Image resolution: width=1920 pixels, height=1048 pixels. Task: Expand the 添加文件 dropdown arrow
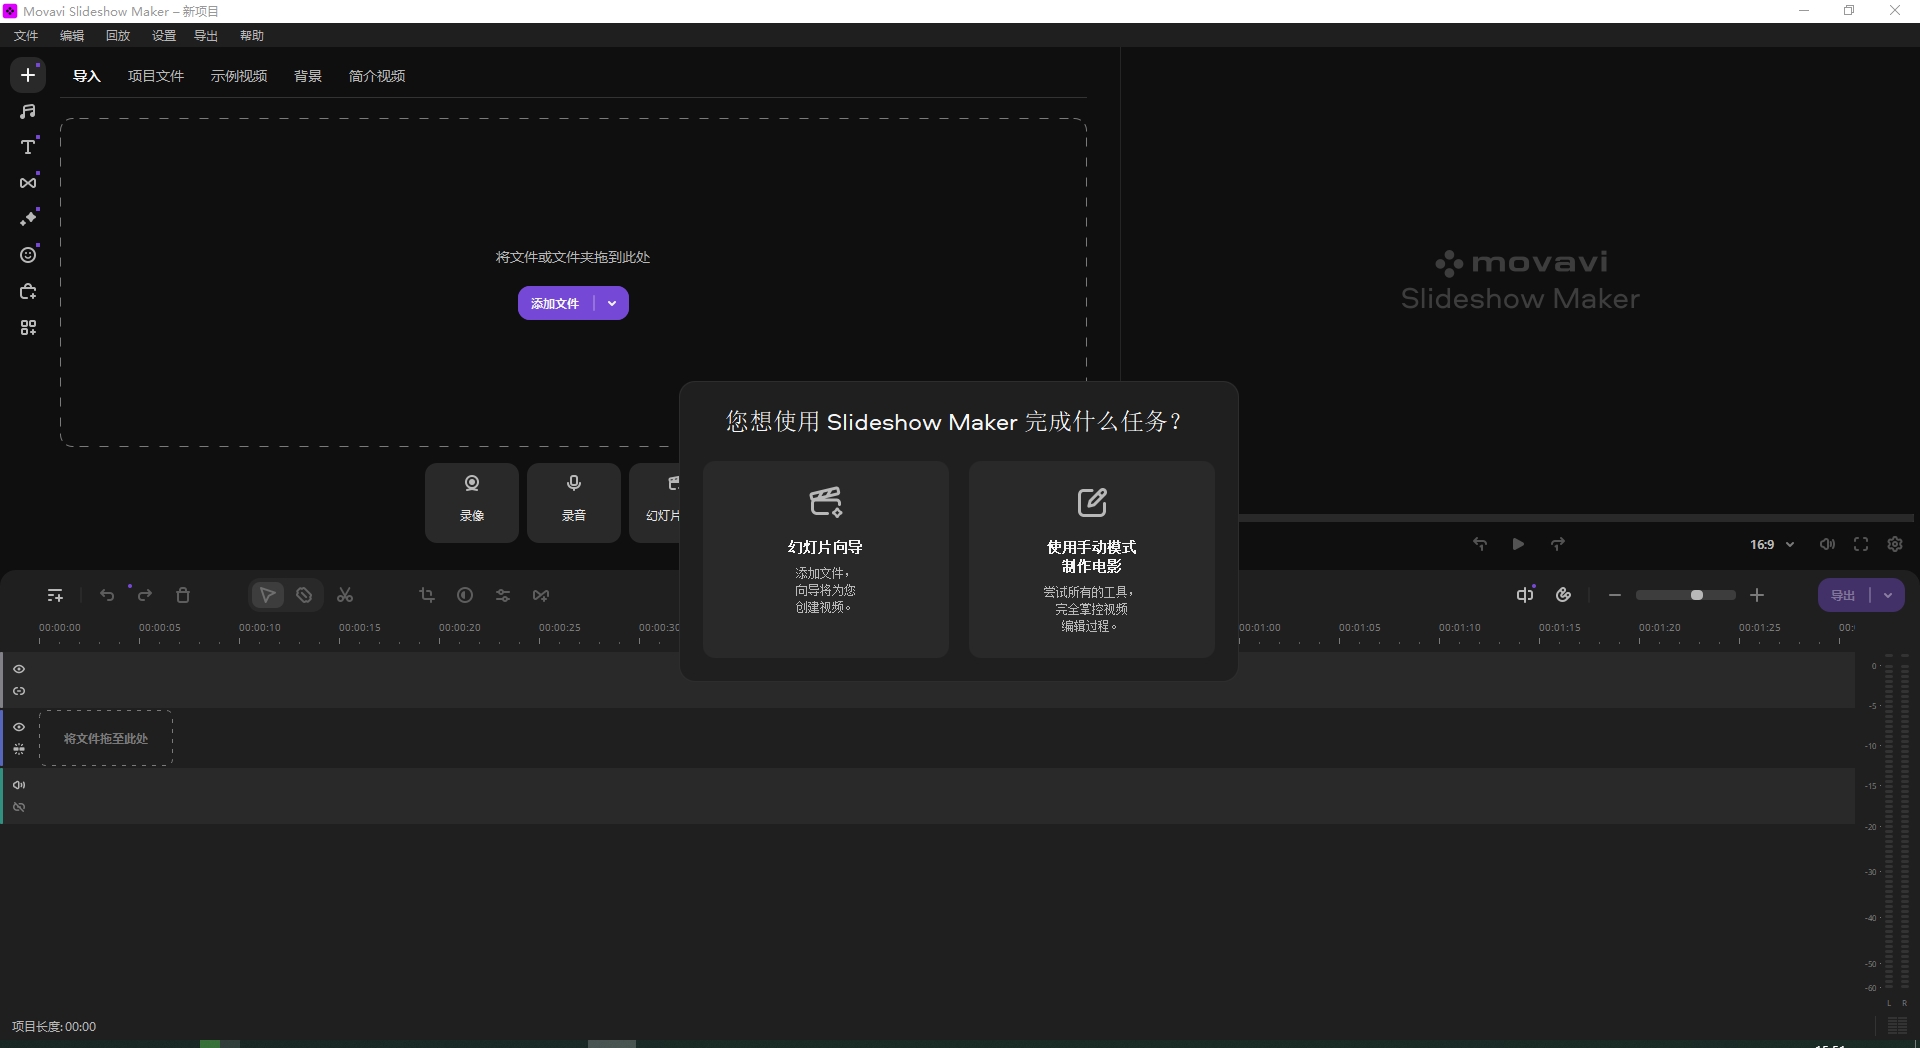pyautogui.click(x=612, y=303)
